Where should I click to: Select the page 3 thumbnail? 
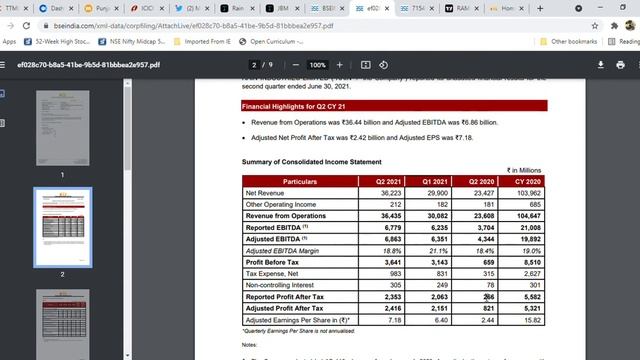62,324
